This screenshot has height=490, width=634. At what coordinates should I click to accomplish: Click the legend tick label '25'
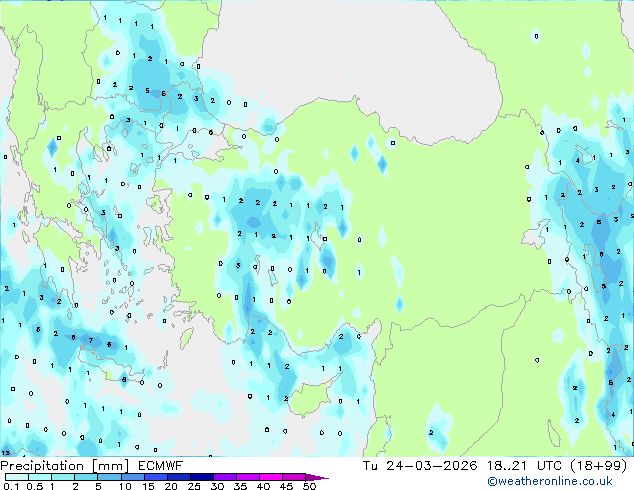[x=194, y=486]
